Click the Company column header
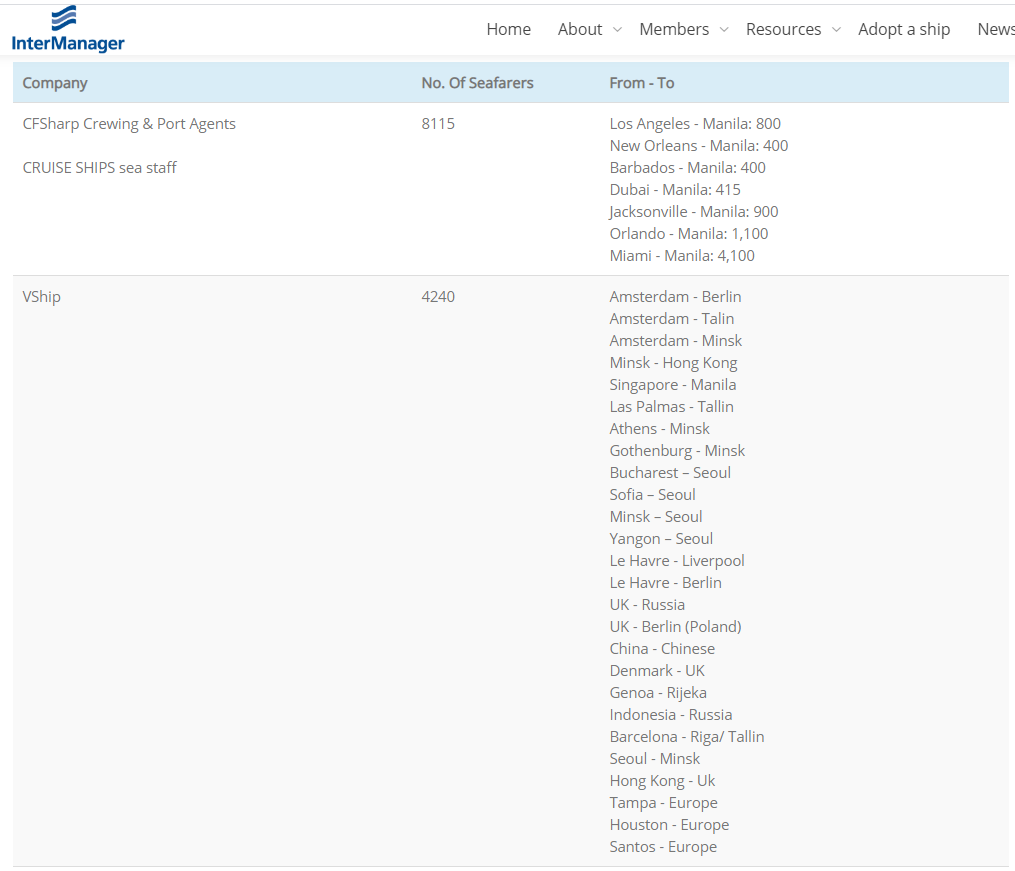 pos(55,83)
